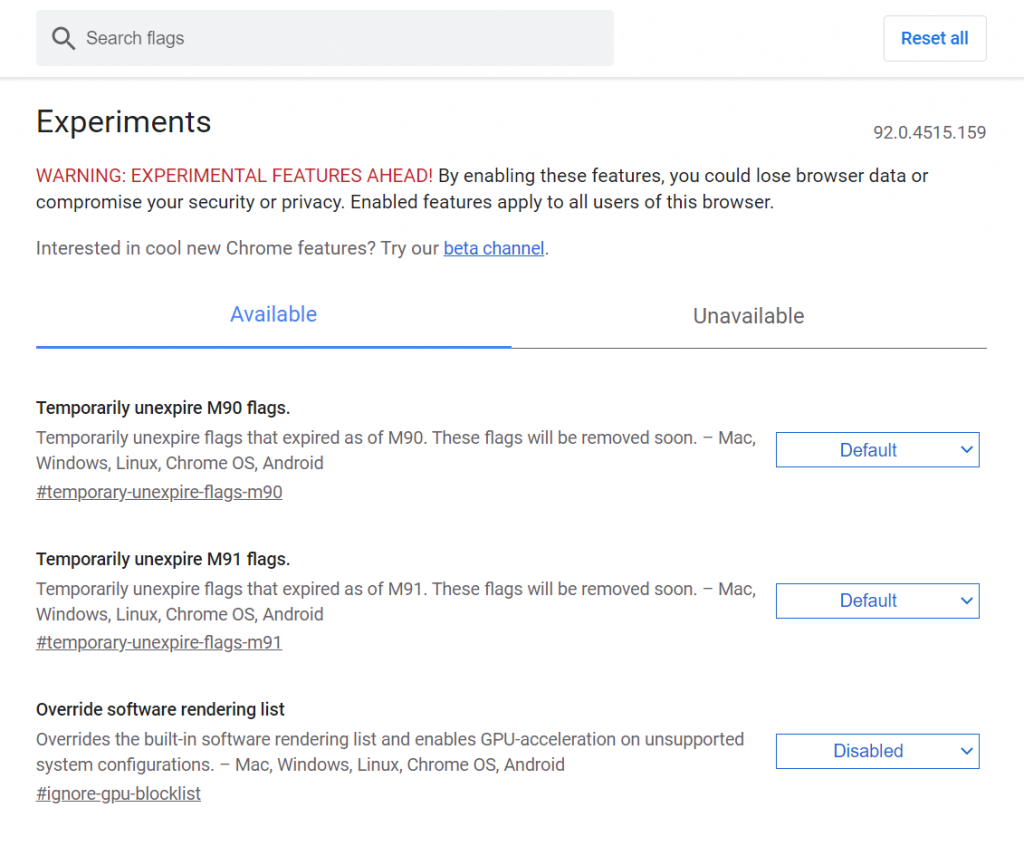Switch to the Available tab

pyautogui.click(x=273, y=314)
